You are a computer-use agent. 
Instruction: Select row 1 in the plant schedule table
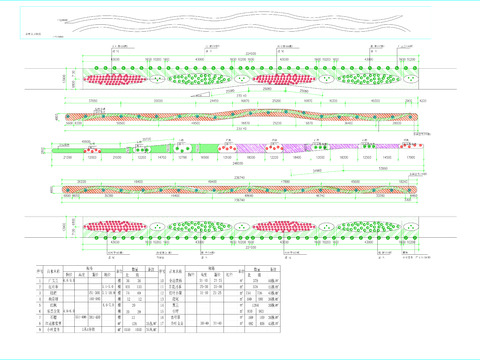[x=97, y=281]
